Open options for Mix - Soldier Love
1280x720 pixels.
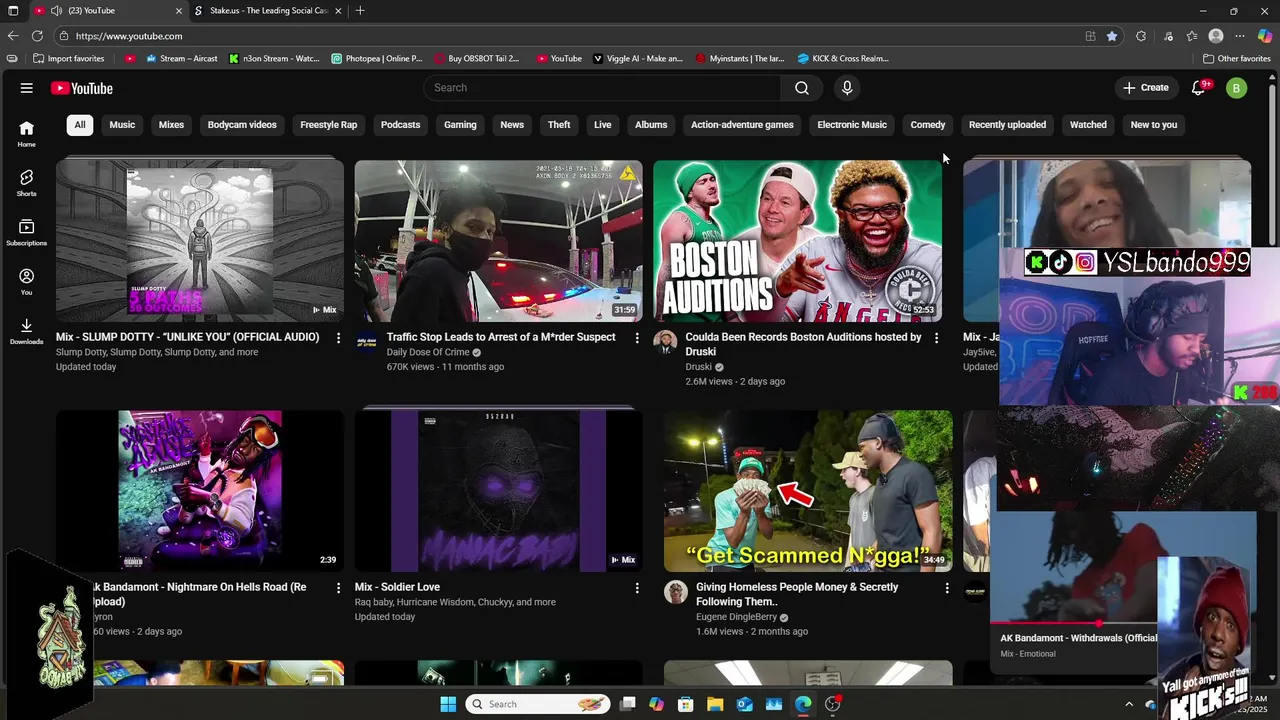click(637, 588)
